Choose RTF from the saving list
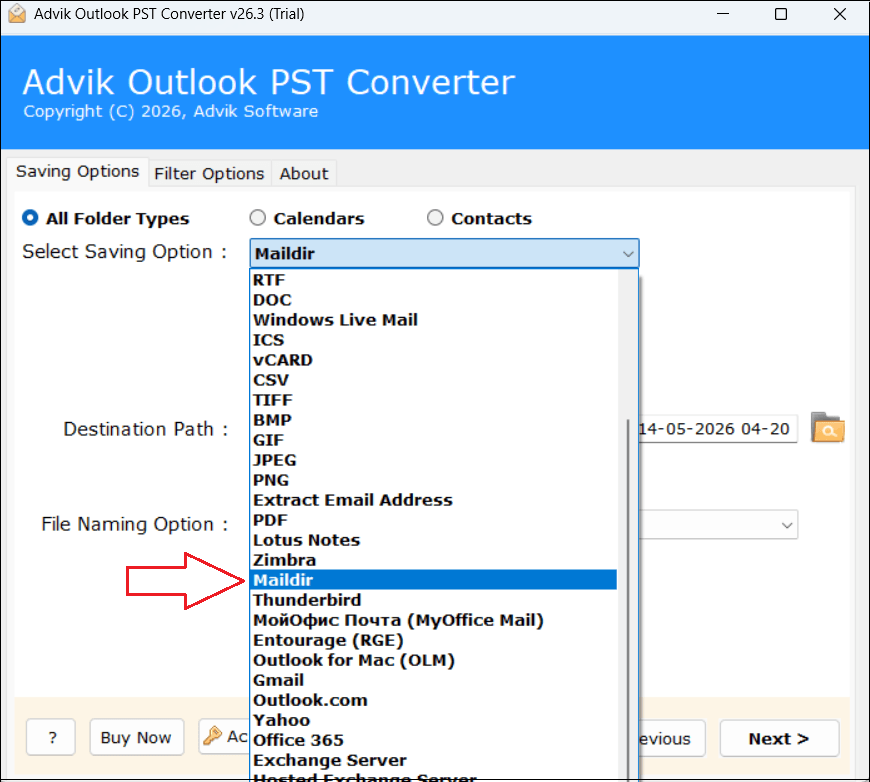Image resolution: width=870 pixels, height=782 pixels. [433, 280]
